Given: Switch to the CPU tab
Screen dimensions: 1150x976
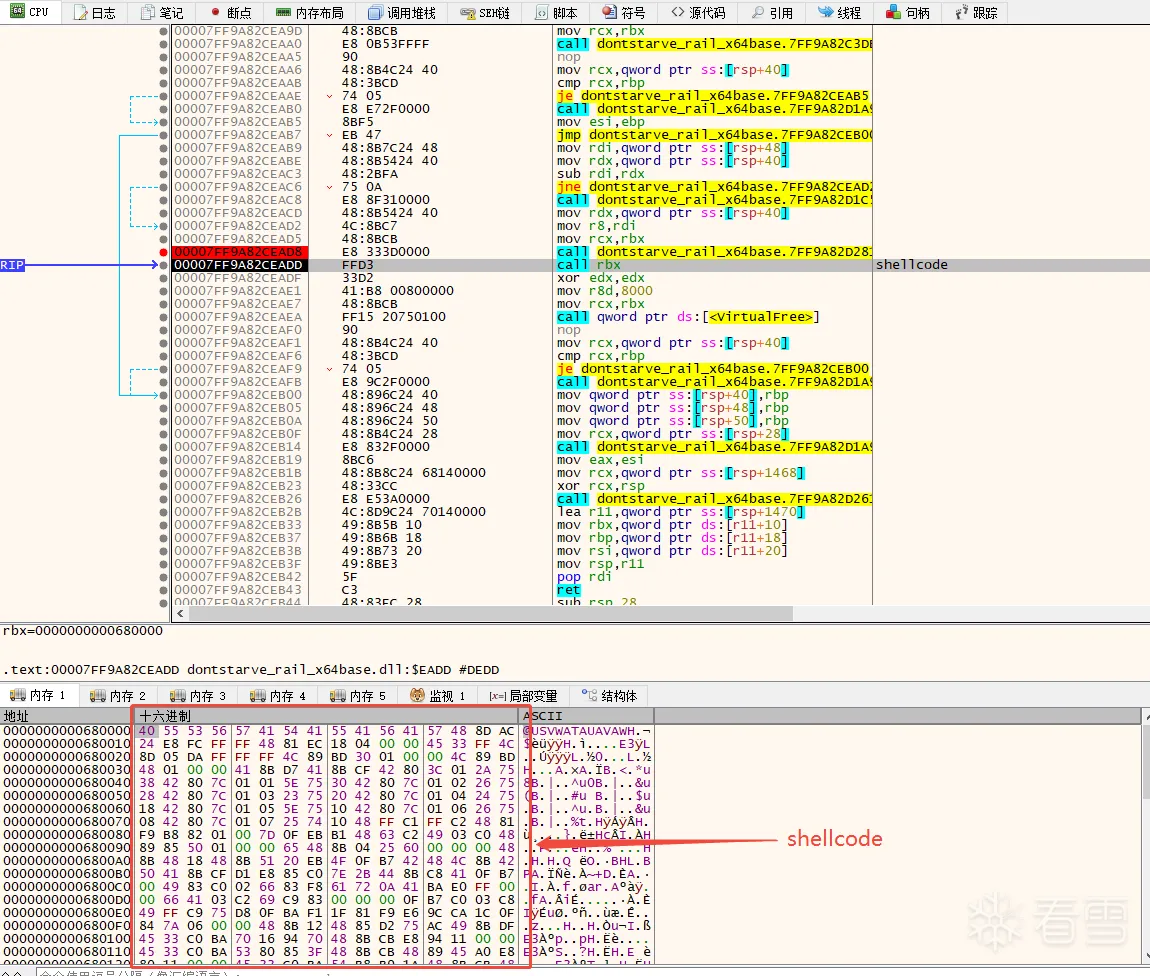Looking at the screenshot, I should [30, 12].
